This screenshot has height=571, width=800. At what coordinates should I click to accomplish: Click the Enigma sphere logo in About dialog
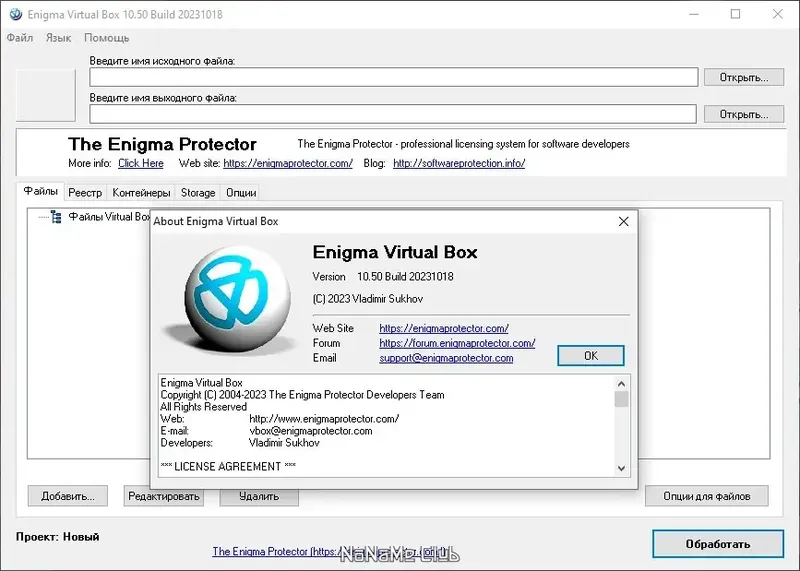coord(238,300)
